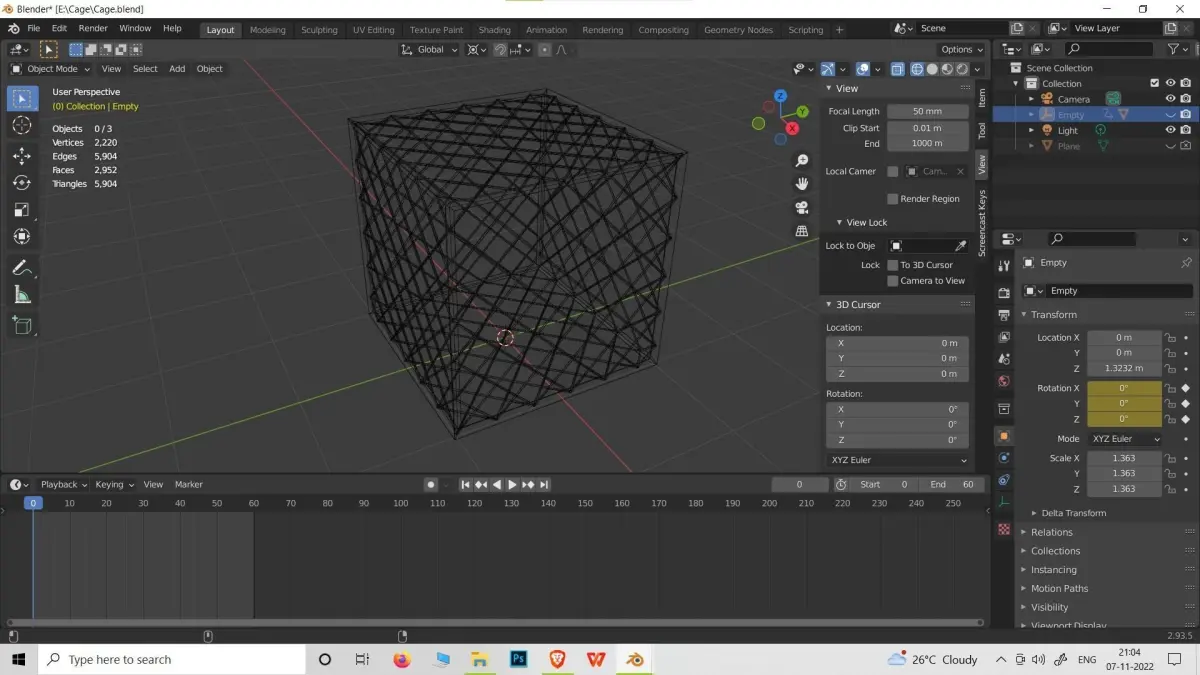Image resolution: width=1200 pixels, height=675 pixels.
Task: Open the Object Constraints properties tab
Action: [x=1004, y=480]
